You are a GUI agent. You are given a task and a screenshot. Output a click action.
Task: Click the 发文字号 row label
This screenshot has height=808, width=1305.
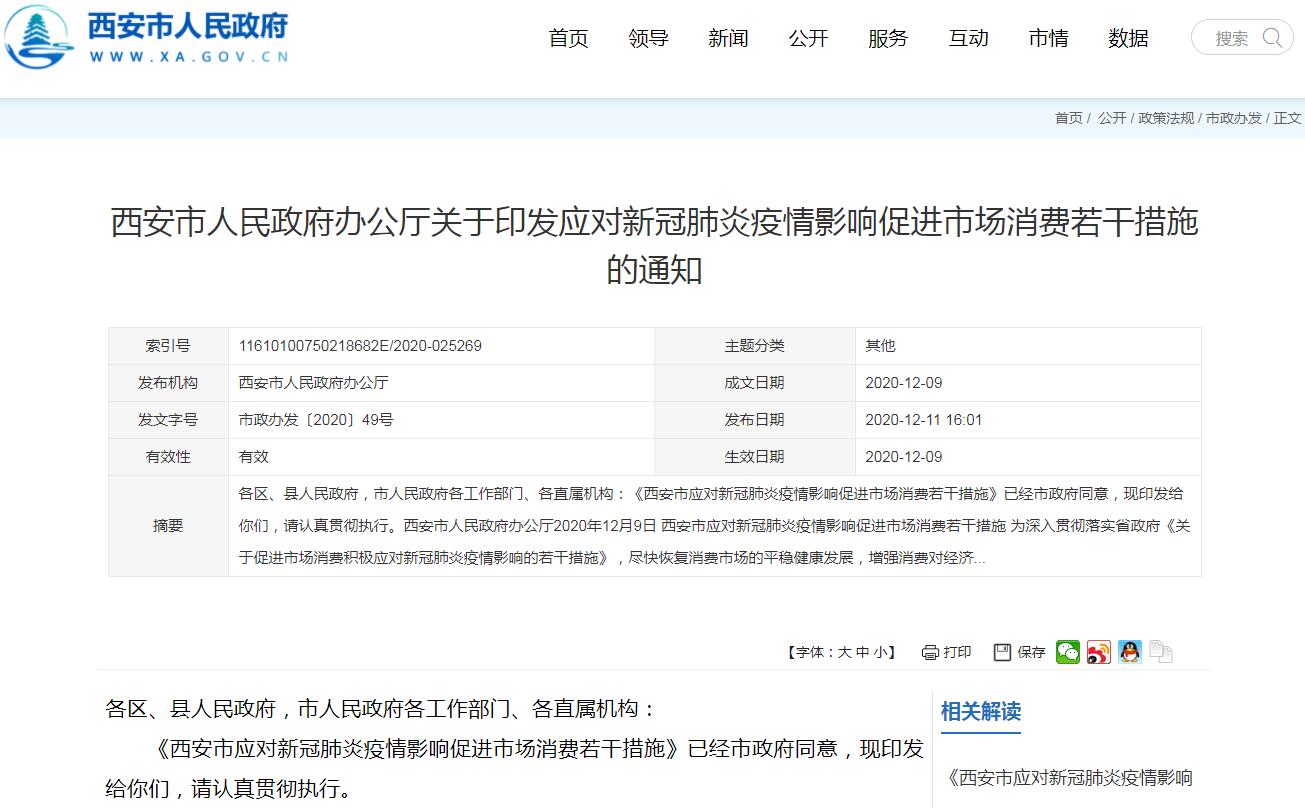coord(168,420)
